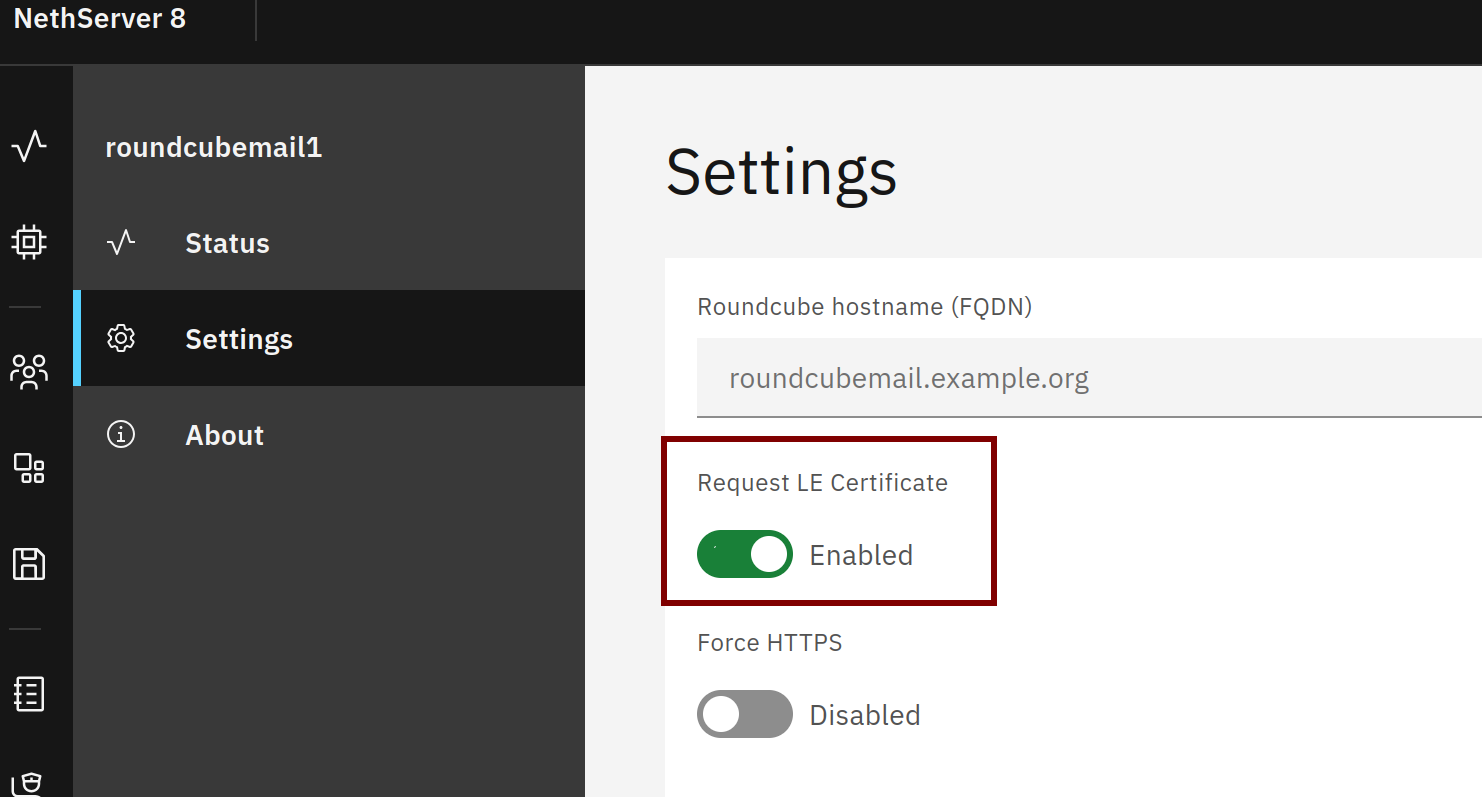Open the About page
Image resolution: width=1482 pixels, height=797 pixels.
(329, 435)
